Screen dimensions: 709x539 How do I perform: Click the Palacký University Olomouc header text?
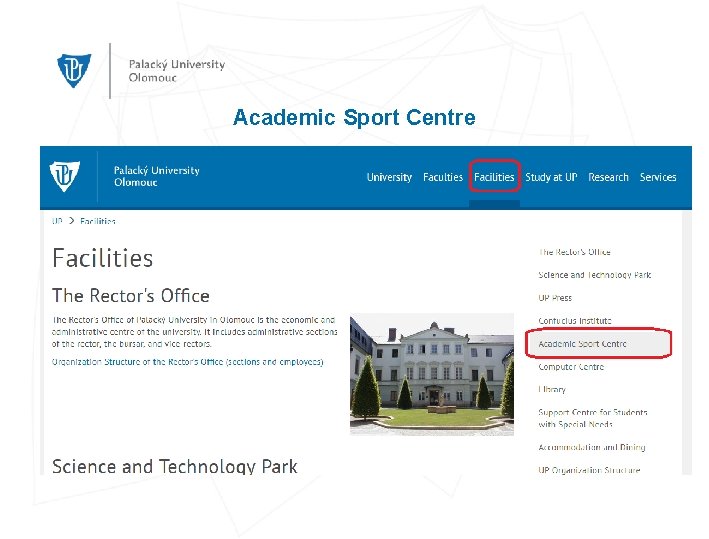pyautogui.click(x=156, y=176)
